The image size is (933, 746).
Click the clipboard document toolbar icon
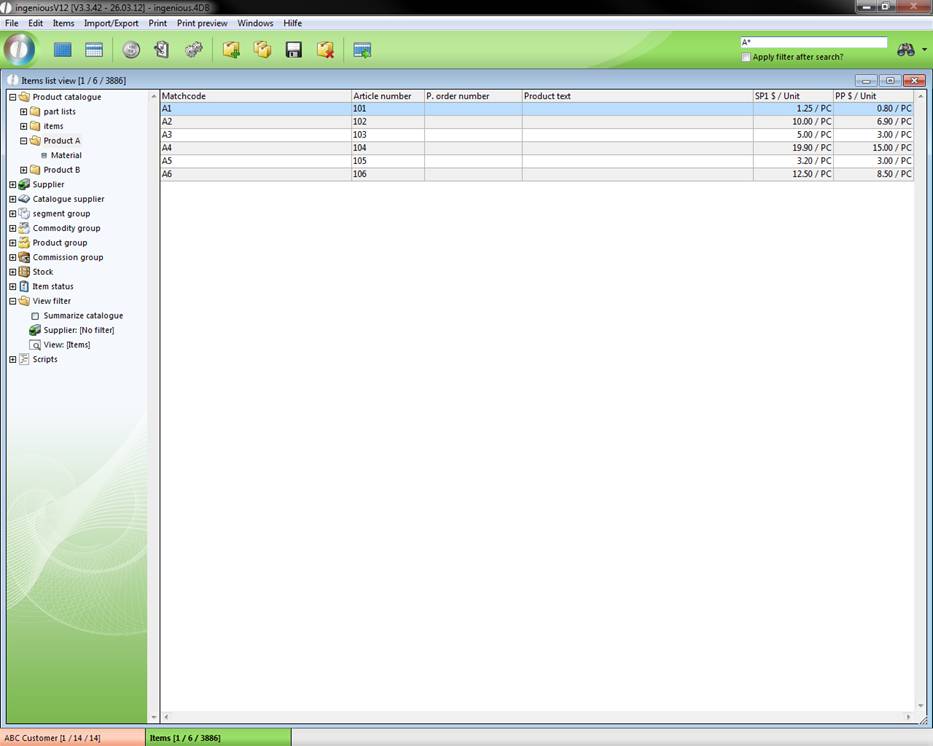[162, 50]
